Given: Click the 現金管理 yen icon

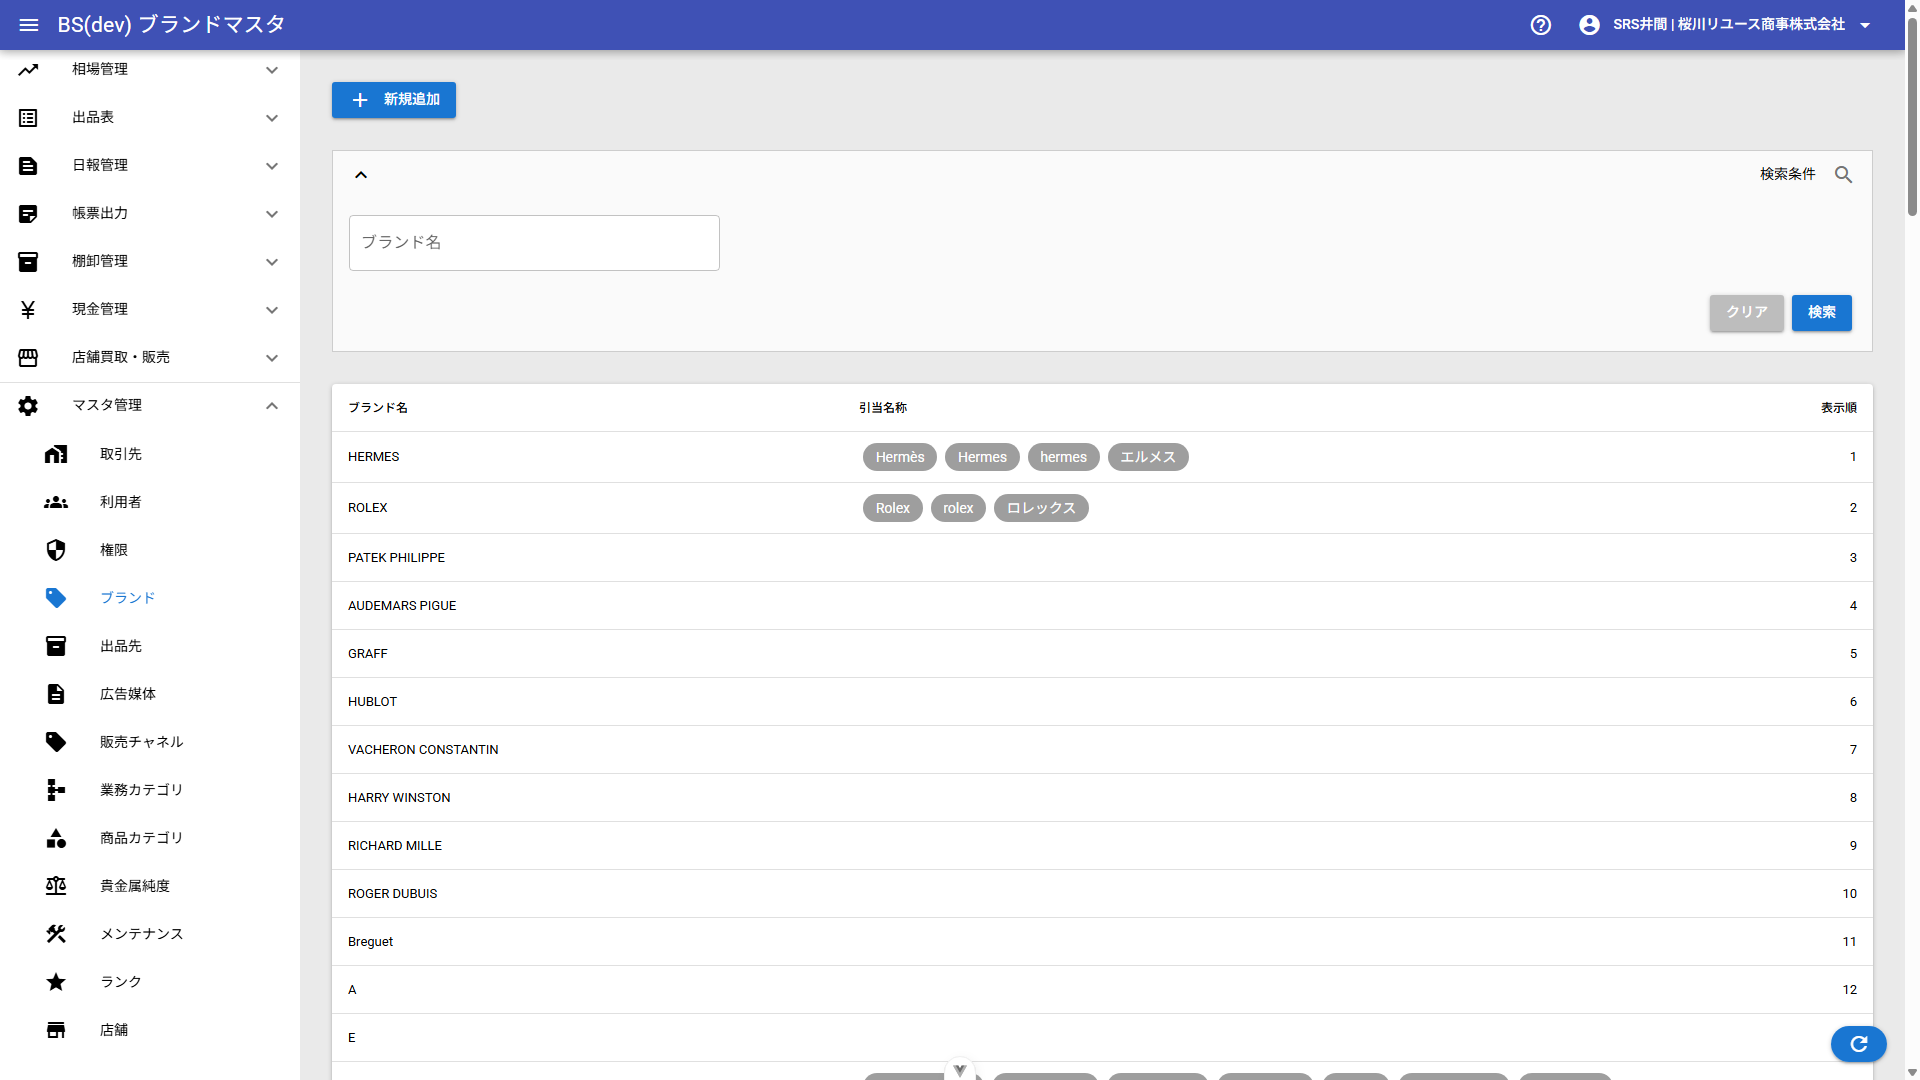Looking at the screenshot, I should click(x=28, y=310).
